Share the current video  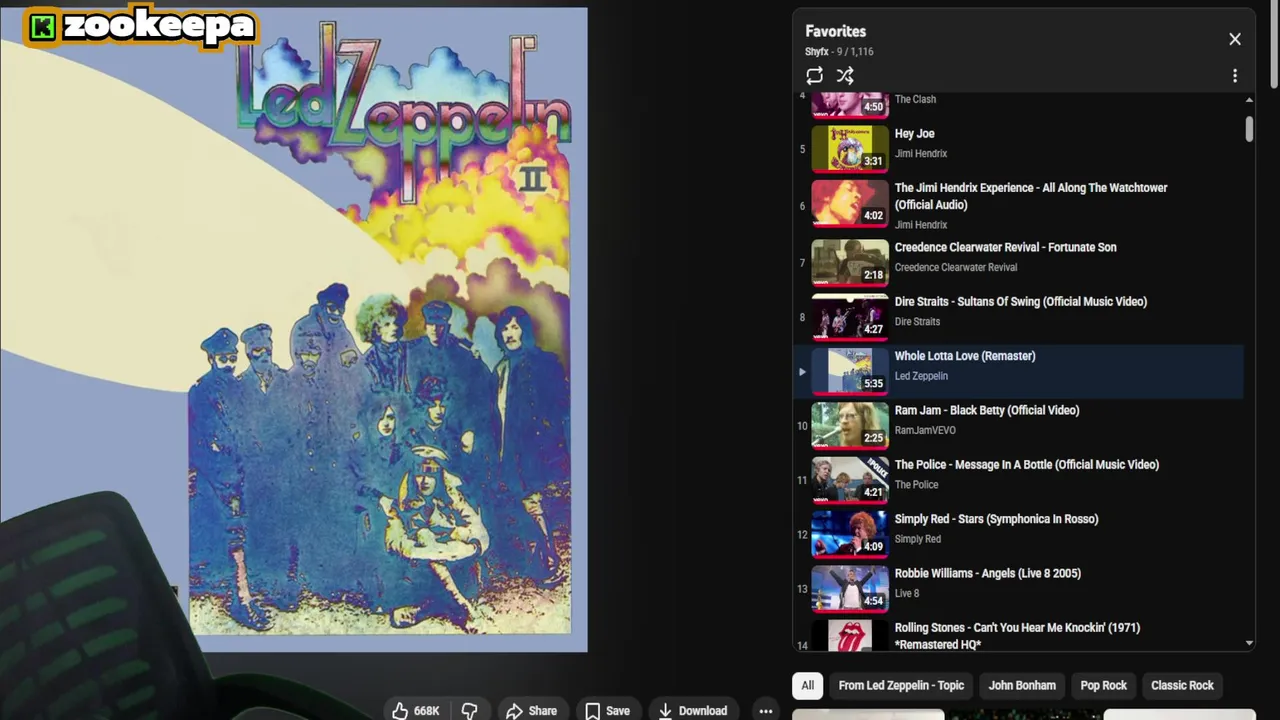tap(531, 710)
